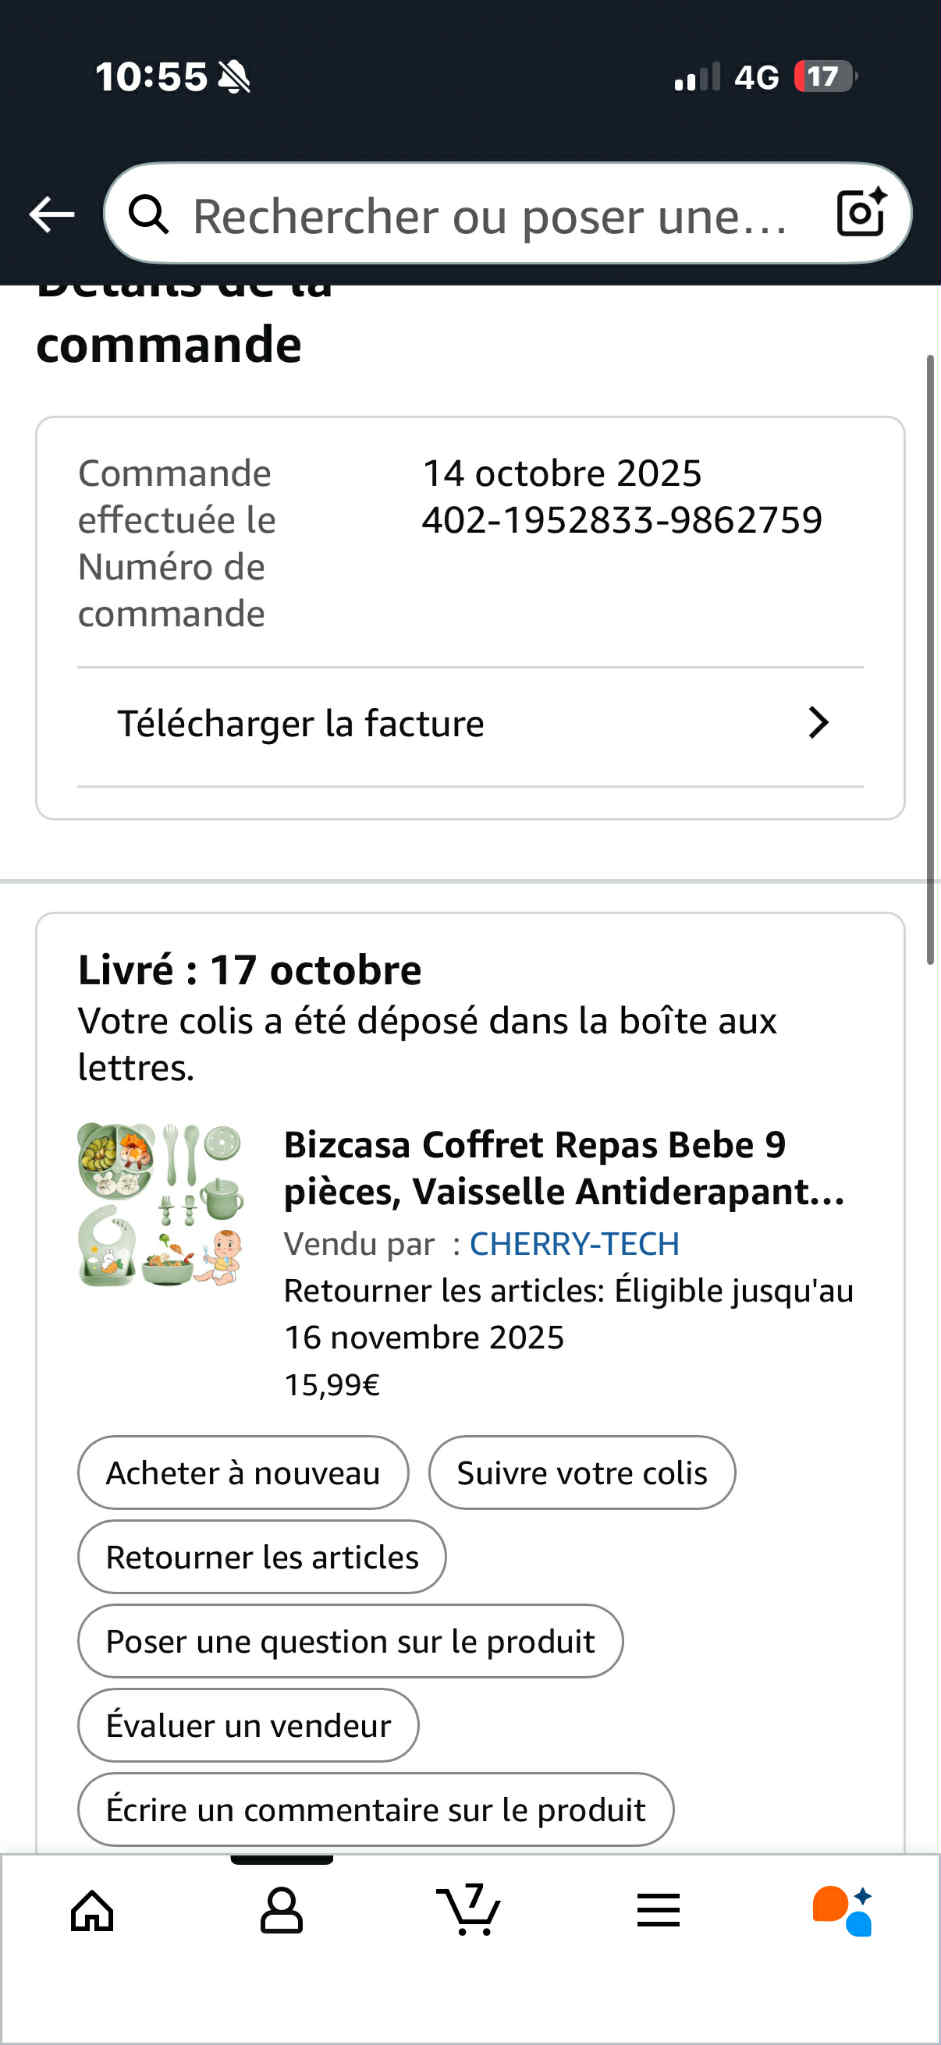Go to the Home tab icon

[x=92, y=1910]
